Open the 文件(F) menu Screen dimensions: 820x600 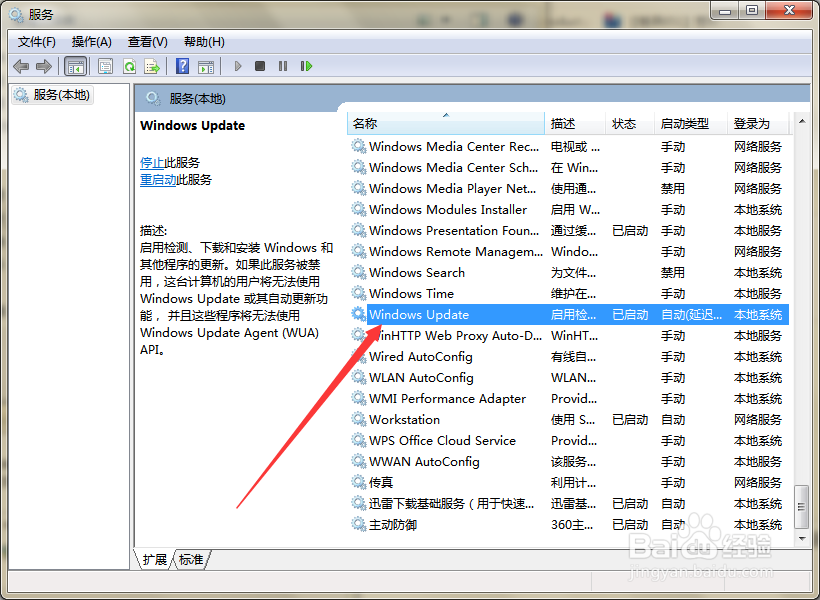pos(37,42)
